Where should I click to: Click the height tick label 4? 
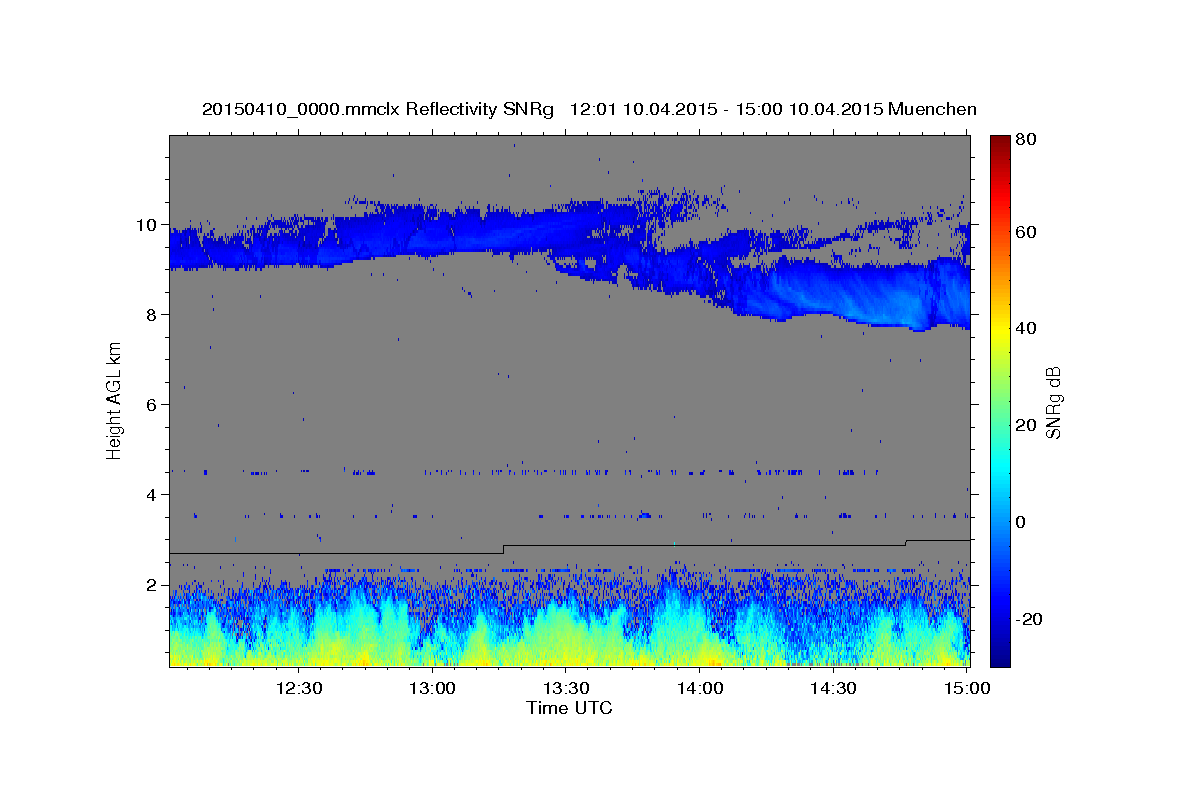pos(152,494)
